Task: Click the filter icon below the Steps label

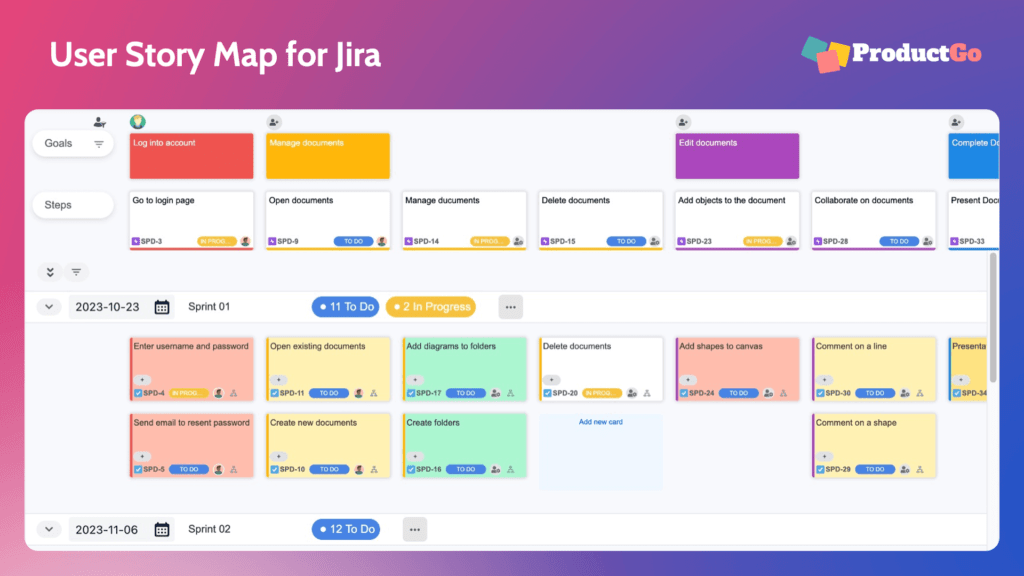Action: pyautogui.click(x=76, y=272)
